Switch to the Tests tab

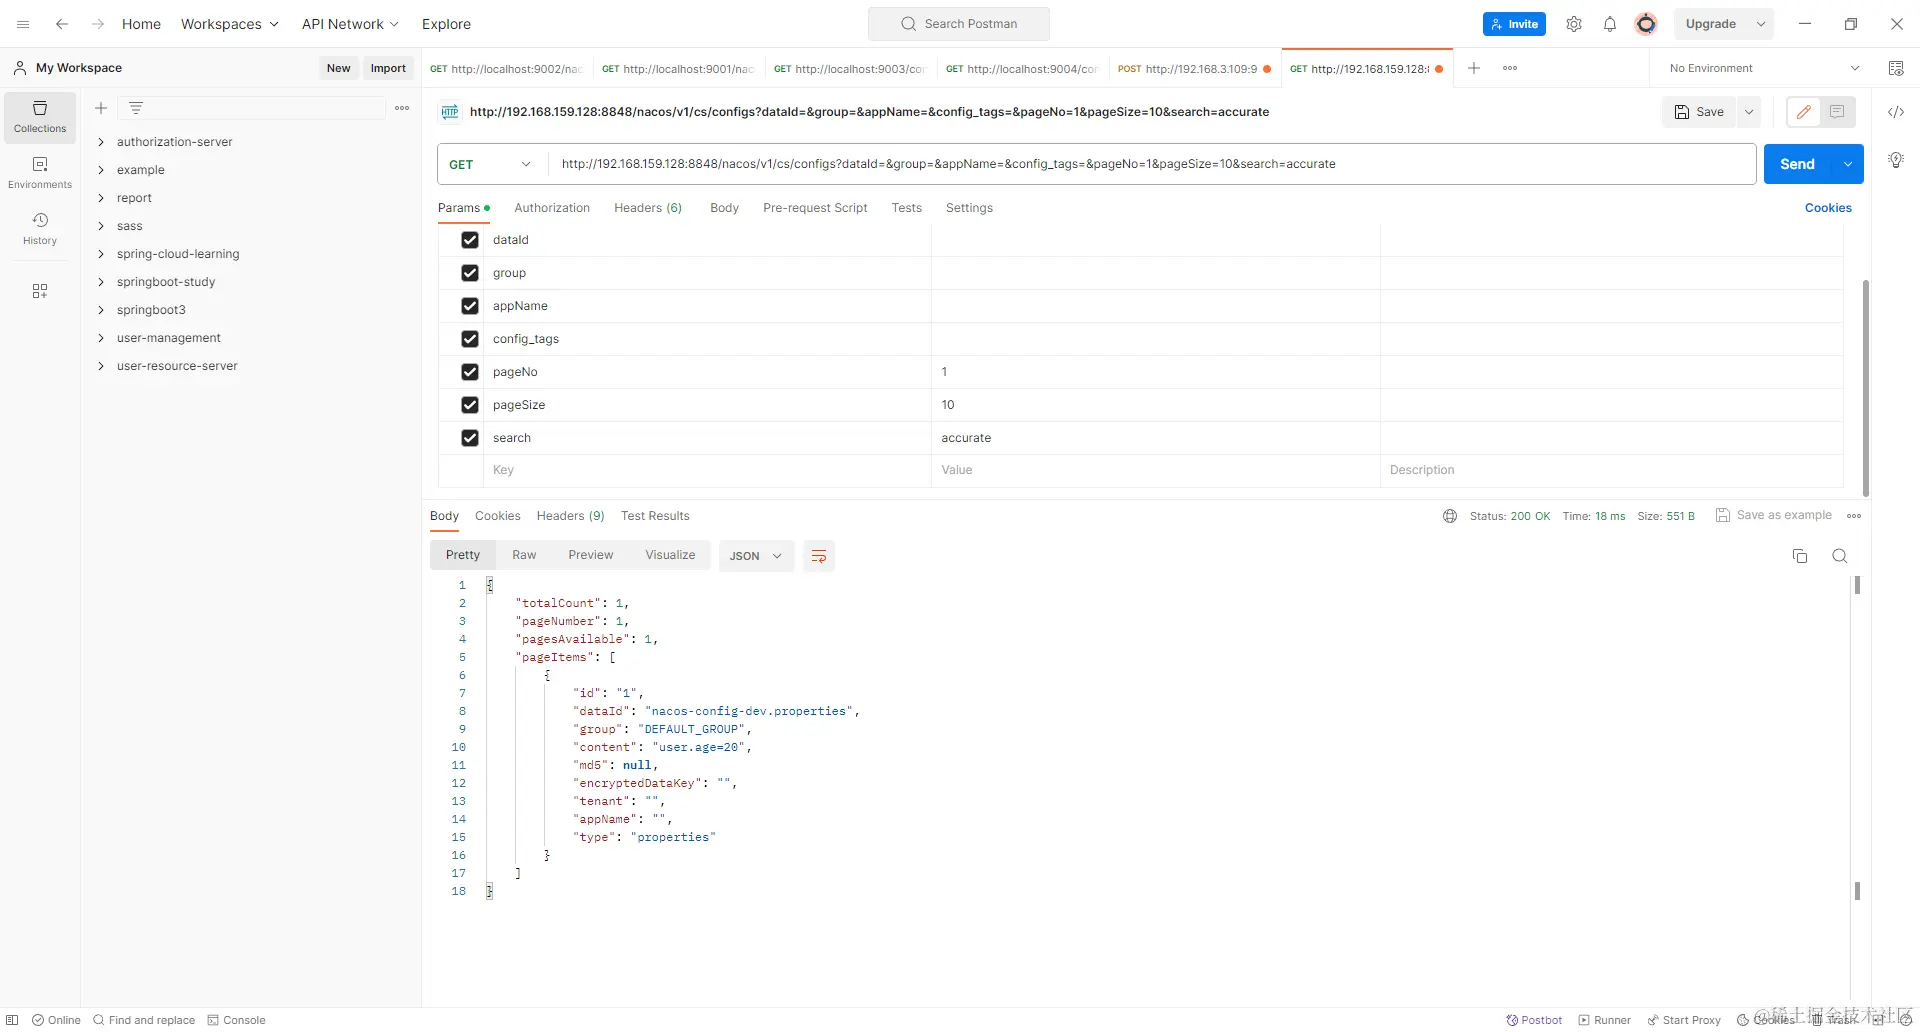point(907,208)
